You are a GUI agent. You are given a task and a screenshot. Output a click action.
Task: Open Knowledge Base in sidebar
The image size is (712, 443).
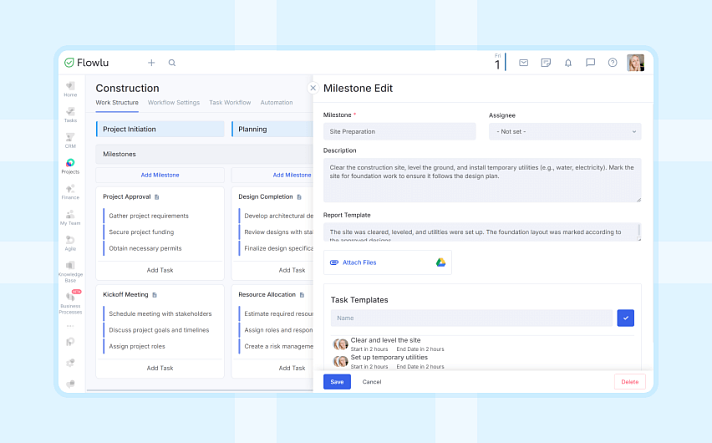[x=70, y=271]
